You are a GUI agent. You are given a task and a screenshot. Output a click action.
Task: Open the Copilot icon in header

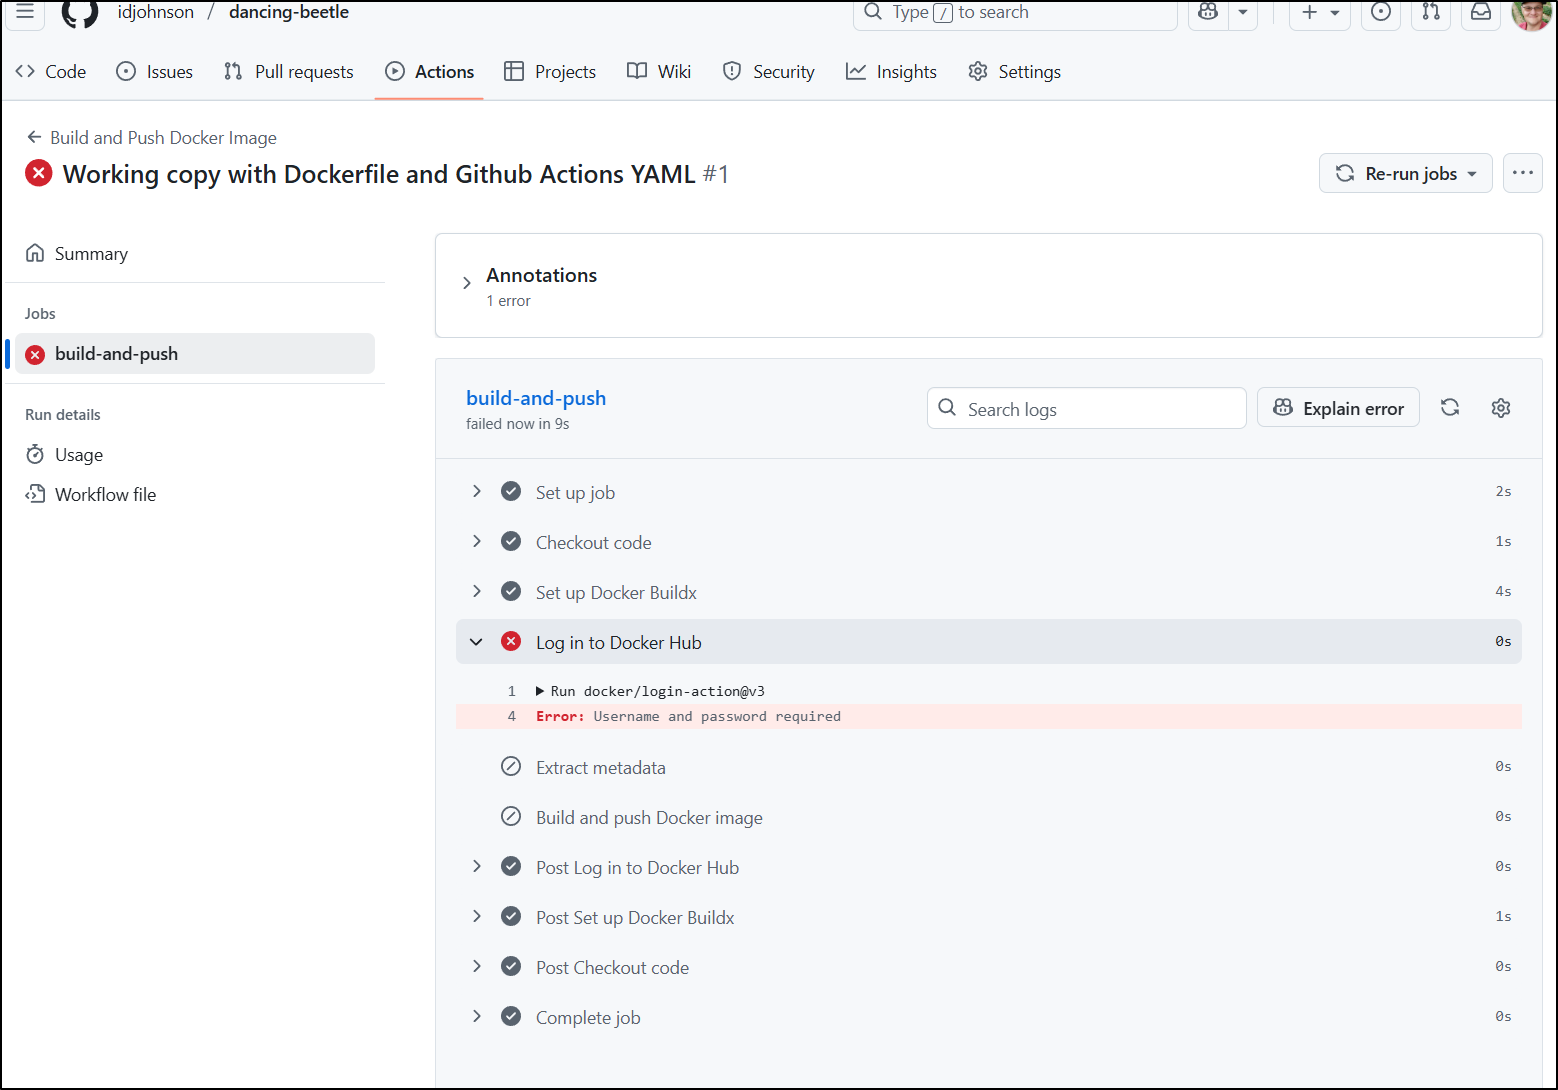click(1208, 12)
